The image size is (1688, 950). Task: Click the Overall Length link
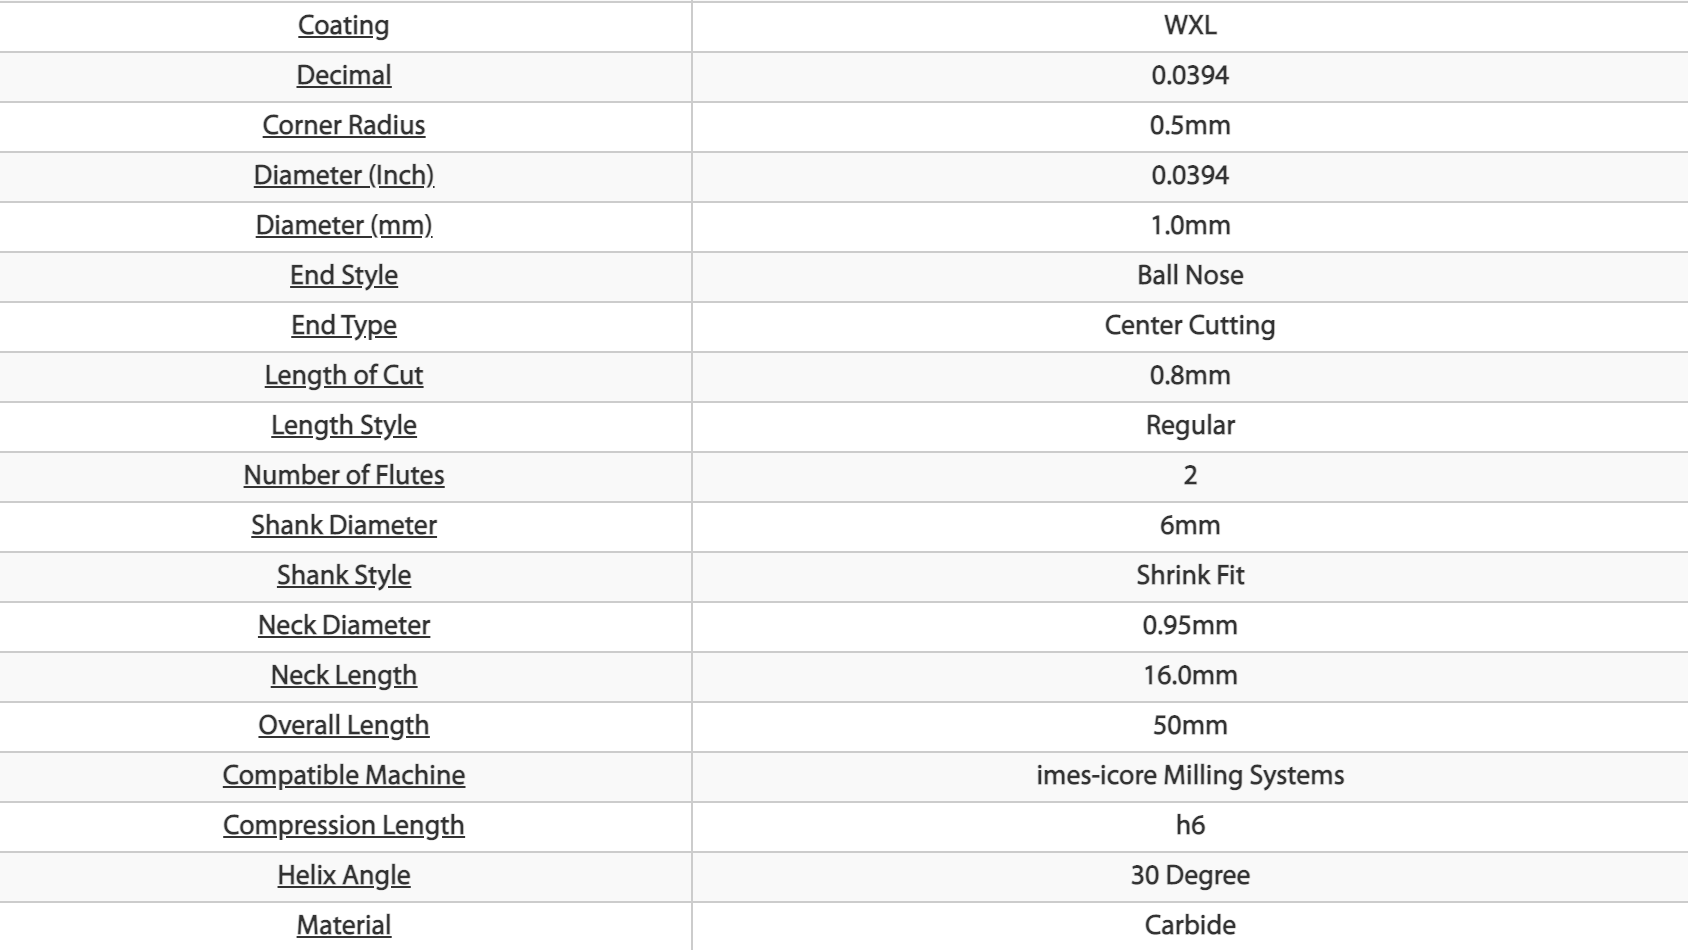pos(343,726)
